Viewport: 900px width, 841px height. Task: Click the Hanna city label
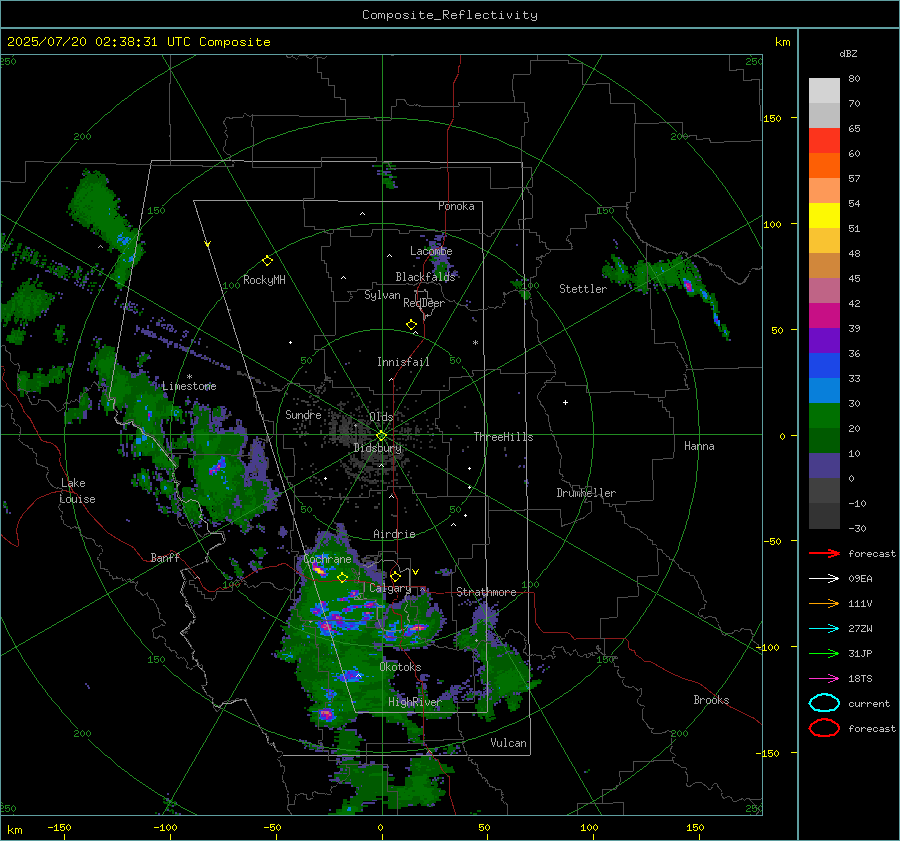click(699, 446)
